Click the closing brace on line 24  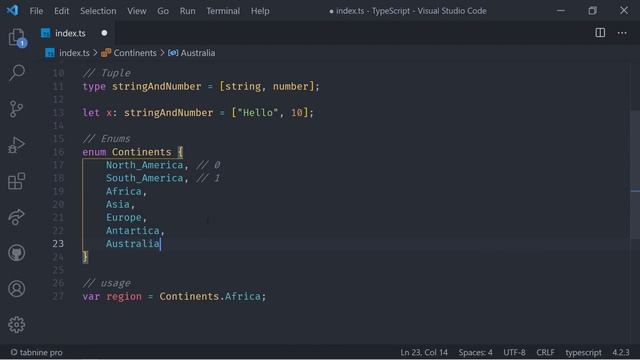point(85,257)
